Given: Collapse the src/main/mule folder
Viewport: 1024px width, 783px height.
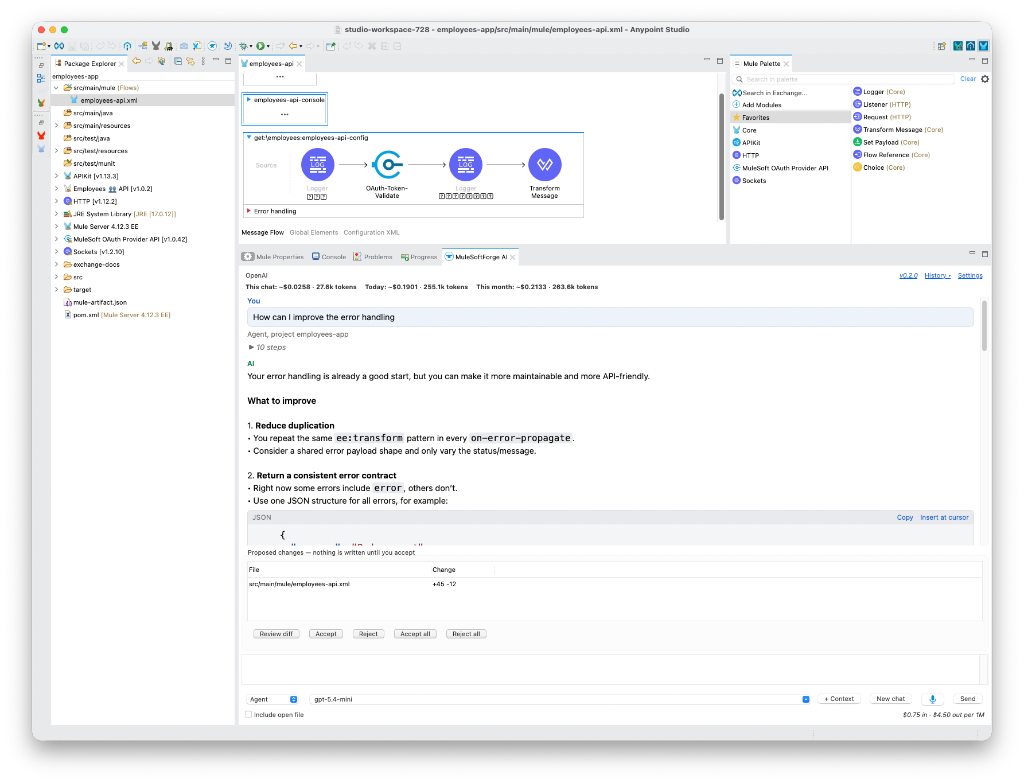Looking at the screenshot, I should point(56,88).
